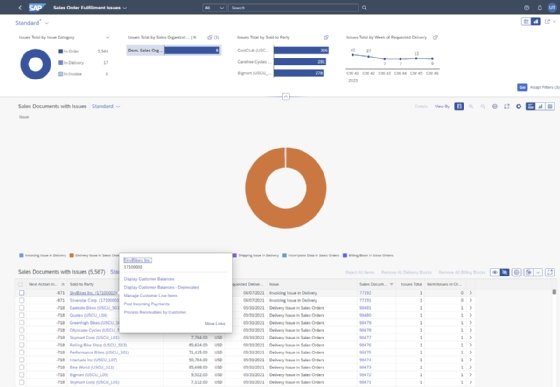Click into the header search field
Screen dimensions: 560x387
coord(294,7)
